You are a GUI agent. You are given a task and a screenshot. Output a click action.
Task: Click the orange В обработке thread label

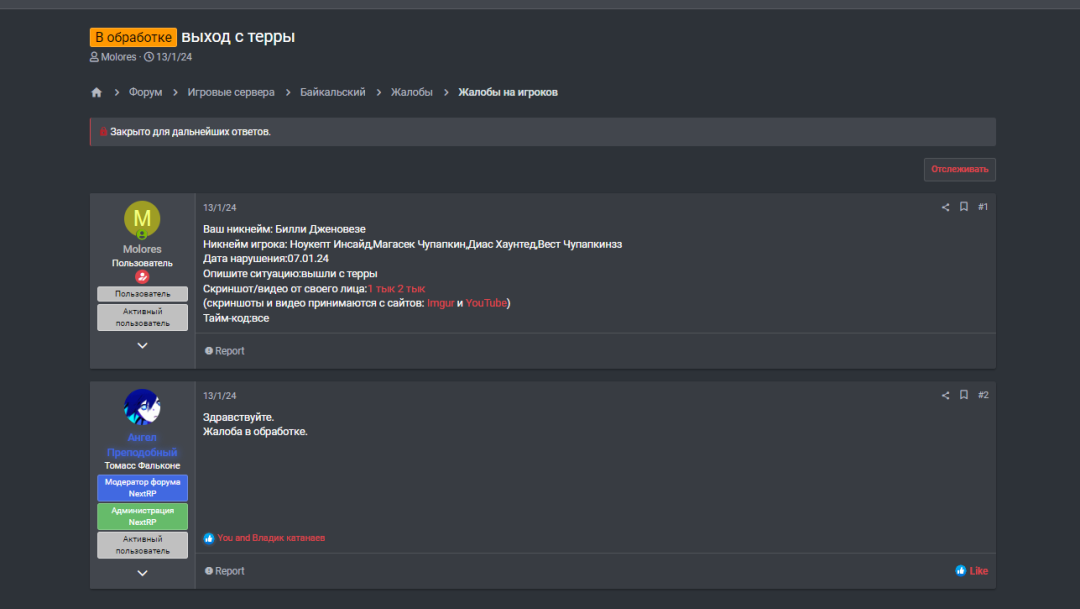(133, 37)
